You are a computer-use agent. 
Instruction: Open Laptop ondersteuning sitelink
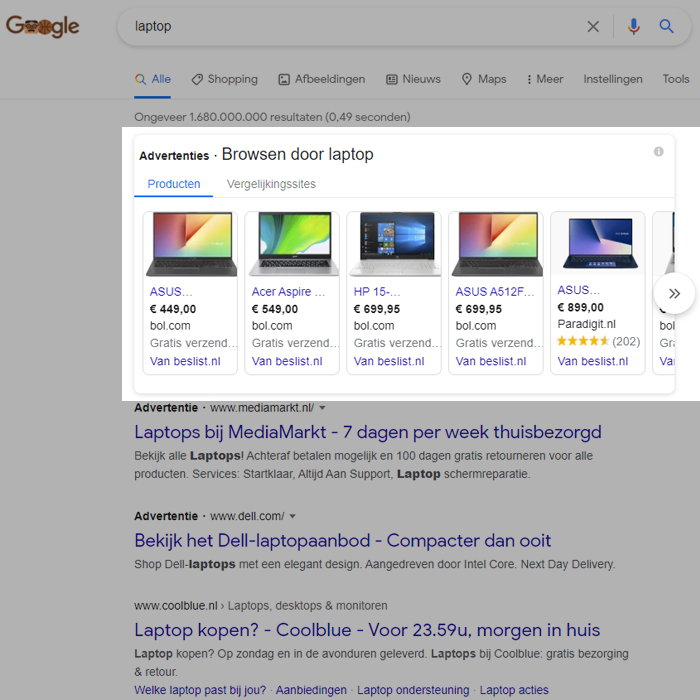(413, 690)
